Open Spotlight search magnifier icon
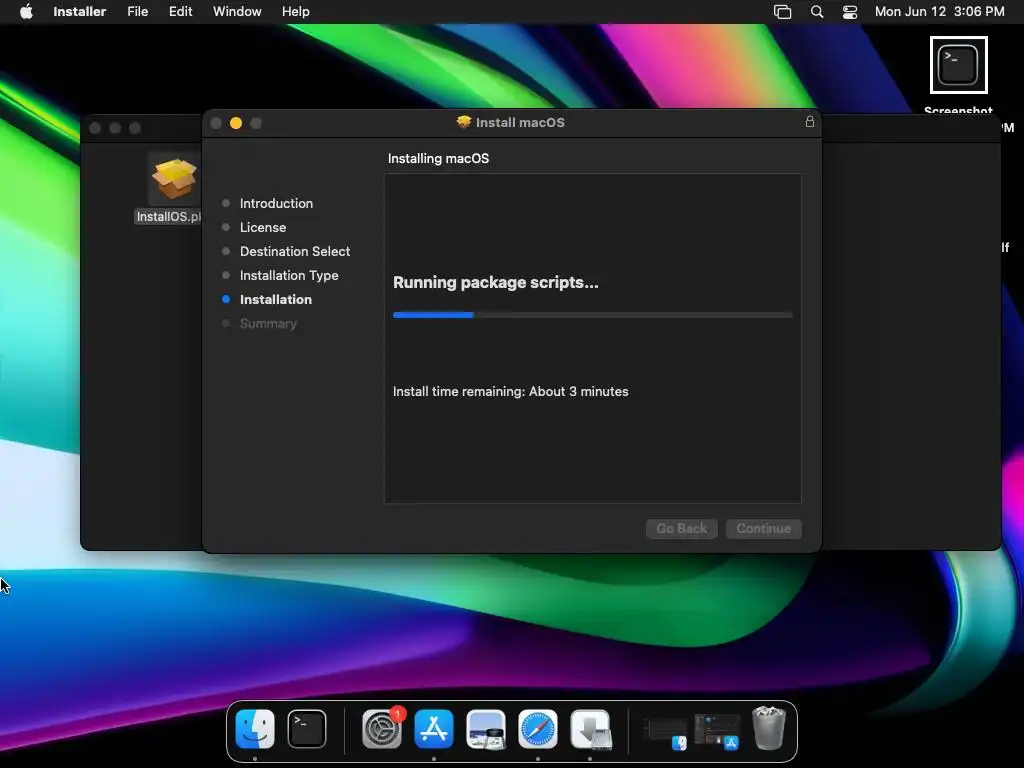Viewport: 1024px width, 768px height. (x=817, y=12)
